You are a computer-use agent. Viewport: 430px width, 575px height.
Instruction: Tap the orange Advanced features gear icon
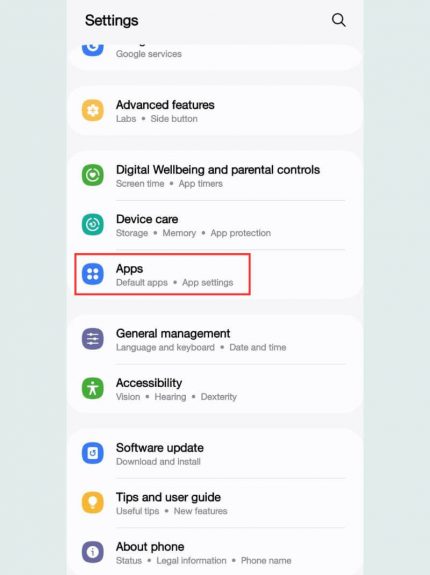click(93, 110)
